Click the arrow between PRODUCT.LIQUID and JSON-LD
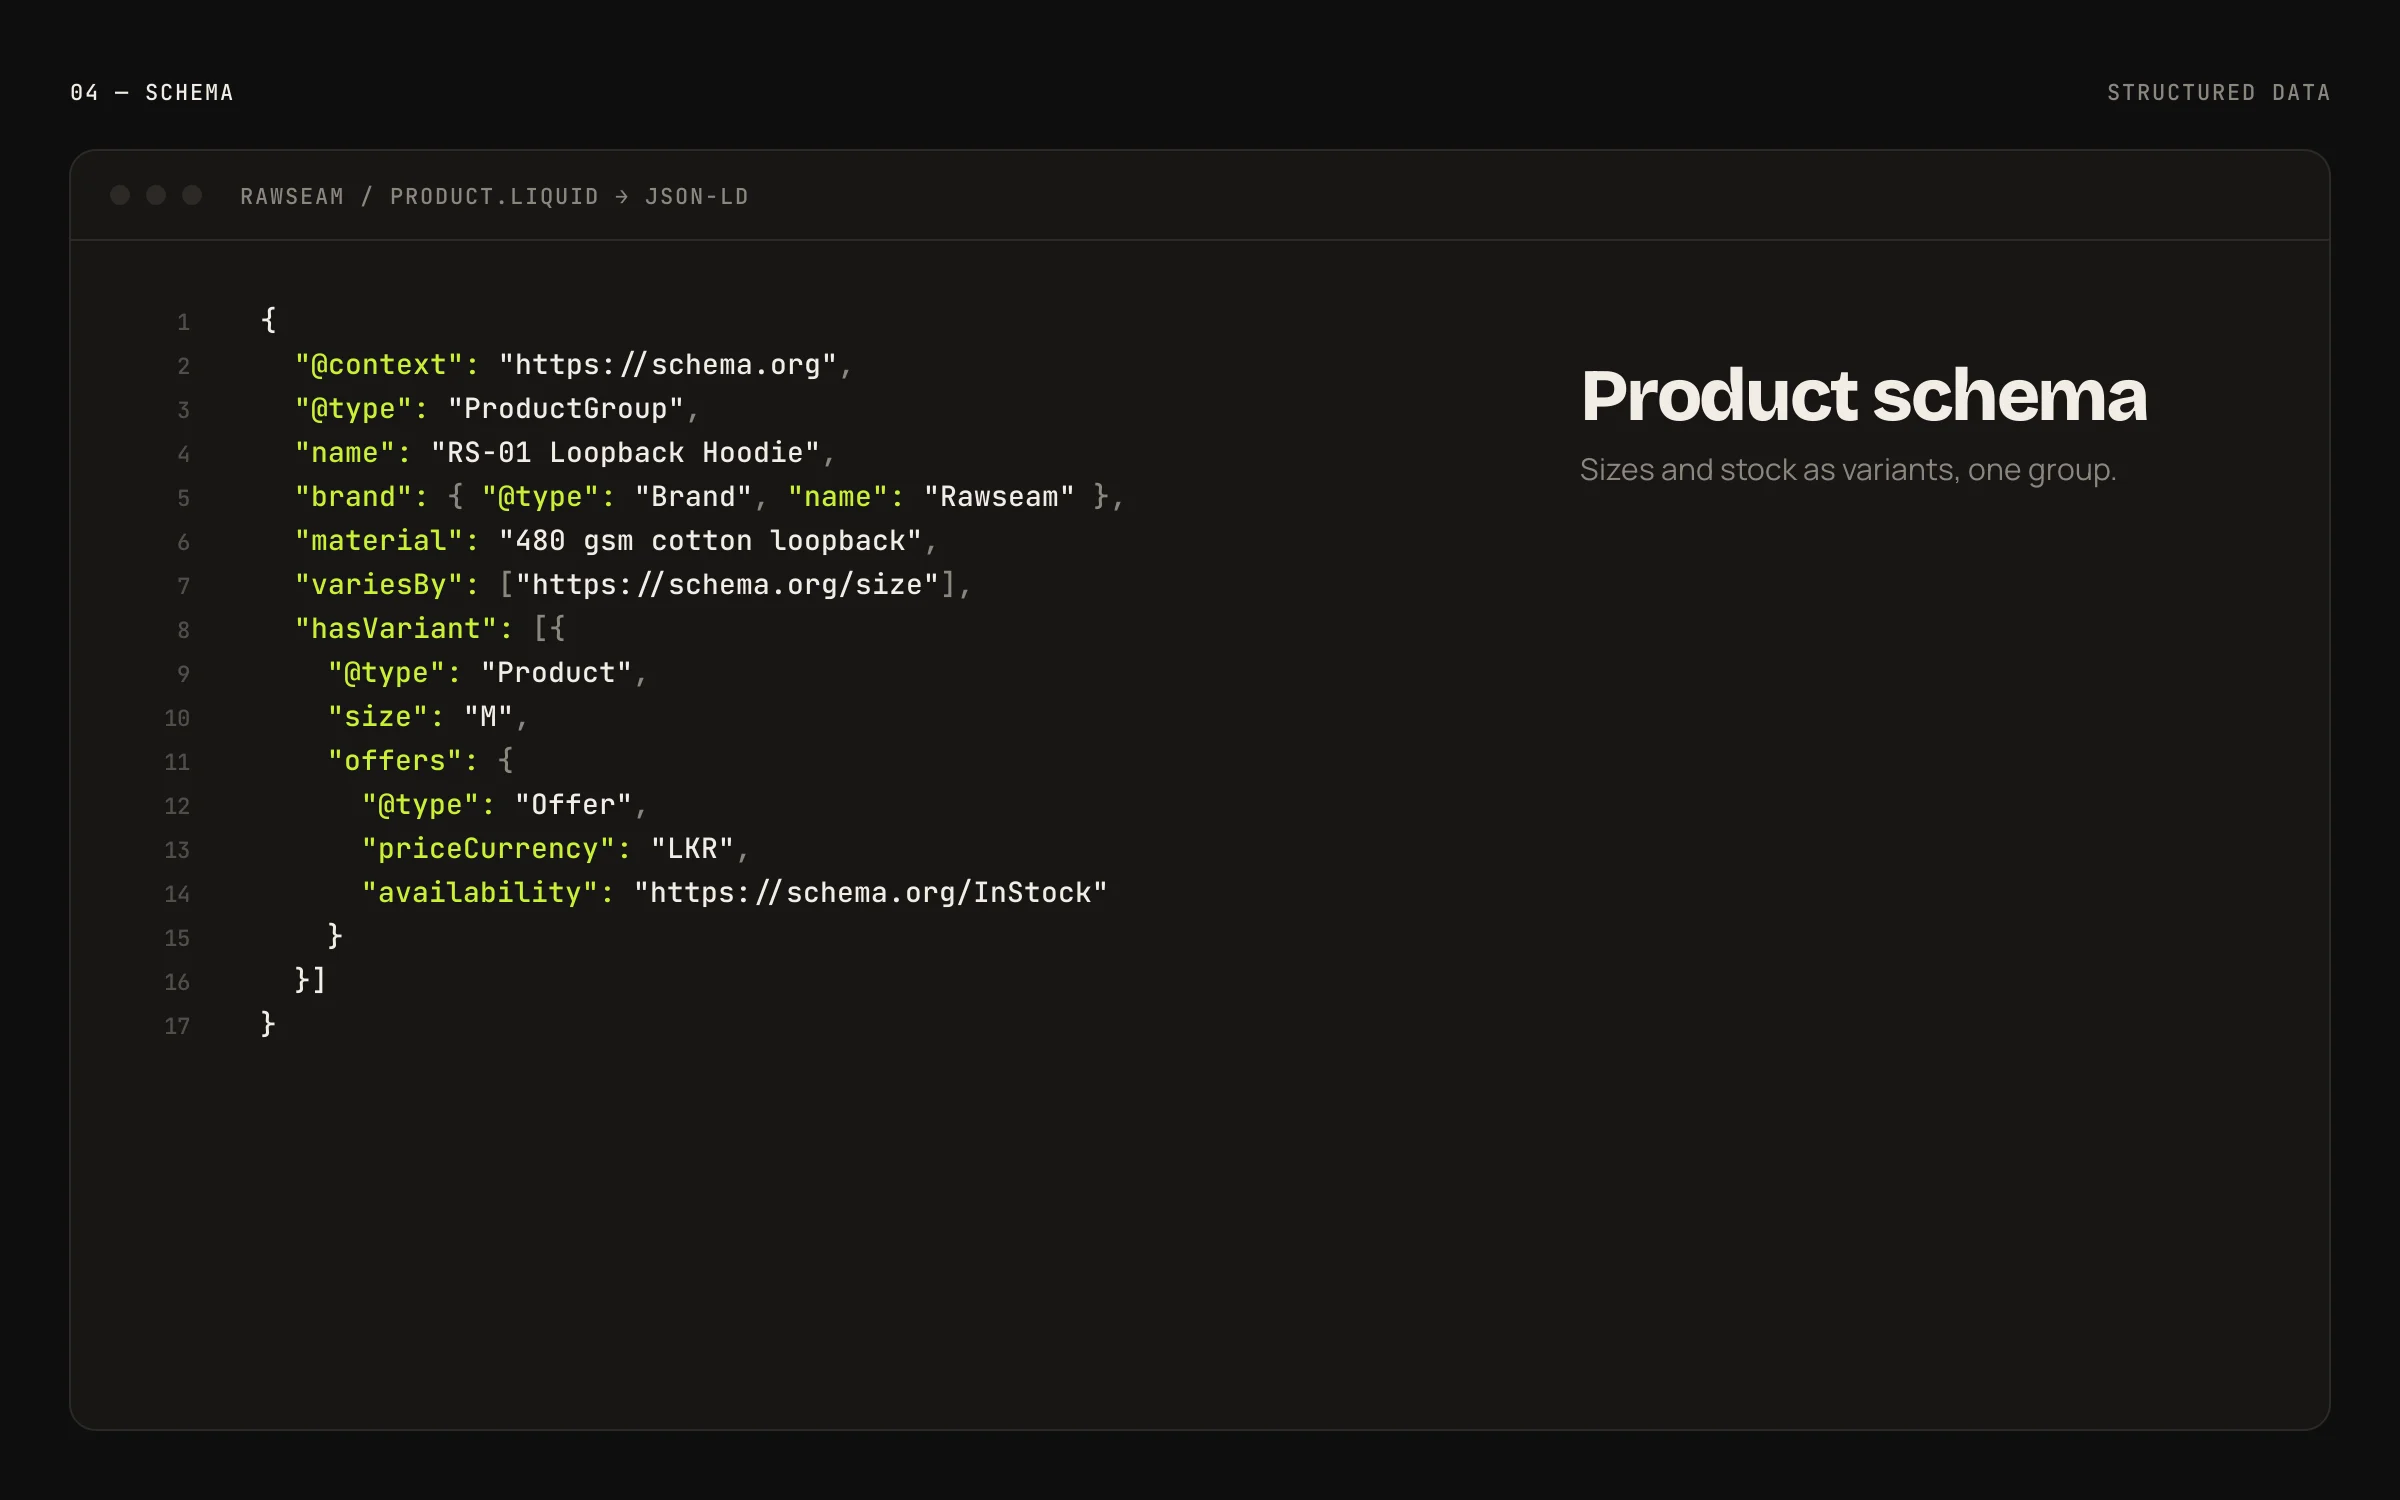2400x1500 pixels. pos(622,197)
